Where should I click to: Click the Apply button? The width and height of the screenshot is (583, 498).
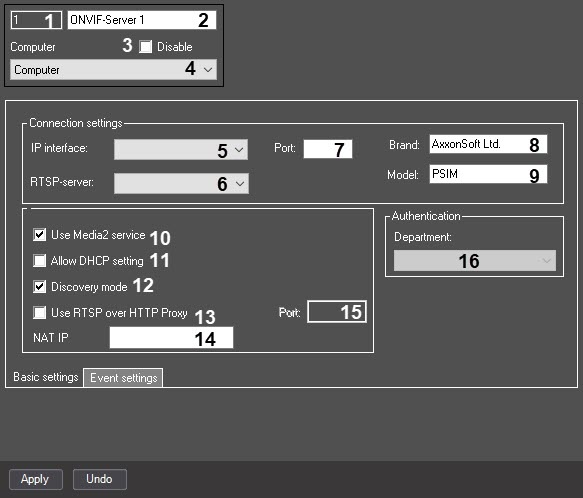36,479
